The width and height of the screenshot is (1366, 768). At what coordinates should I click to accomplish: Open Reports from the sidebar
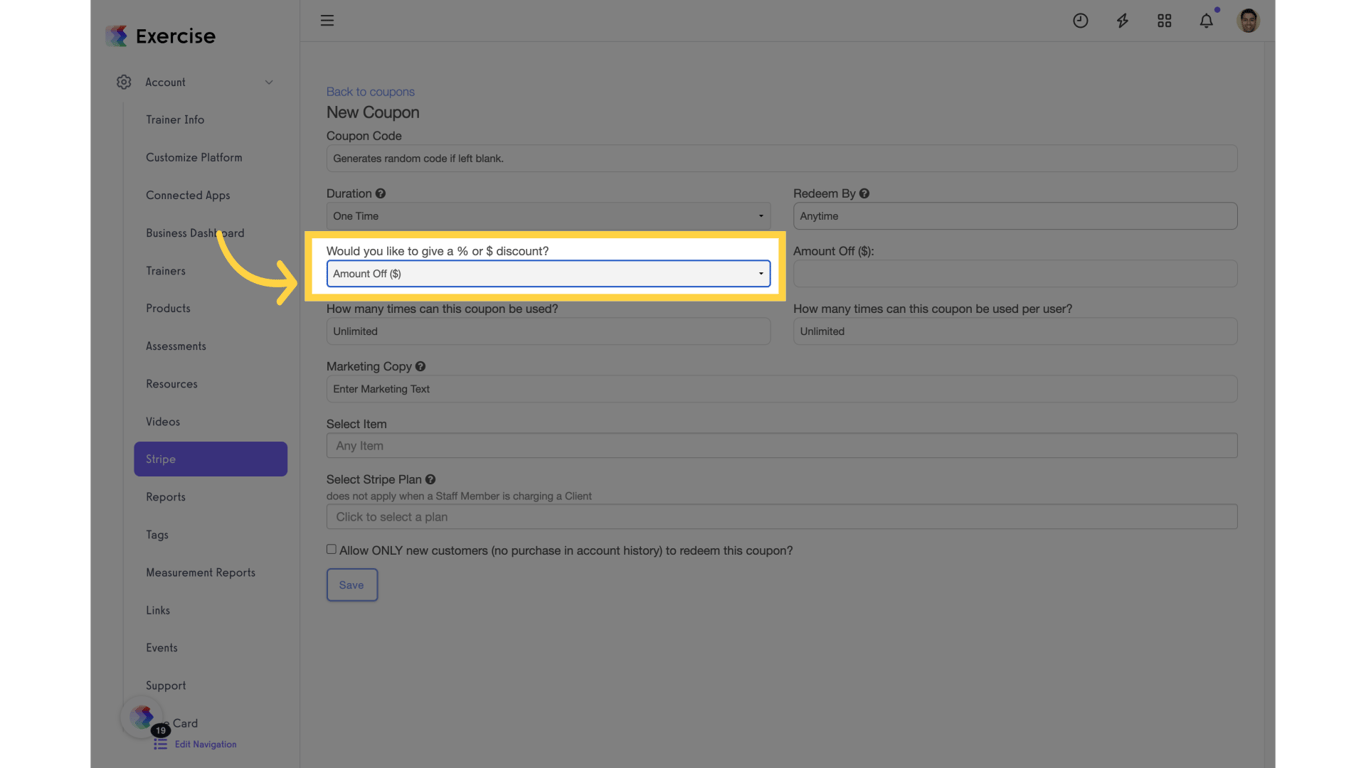(165, 497)
